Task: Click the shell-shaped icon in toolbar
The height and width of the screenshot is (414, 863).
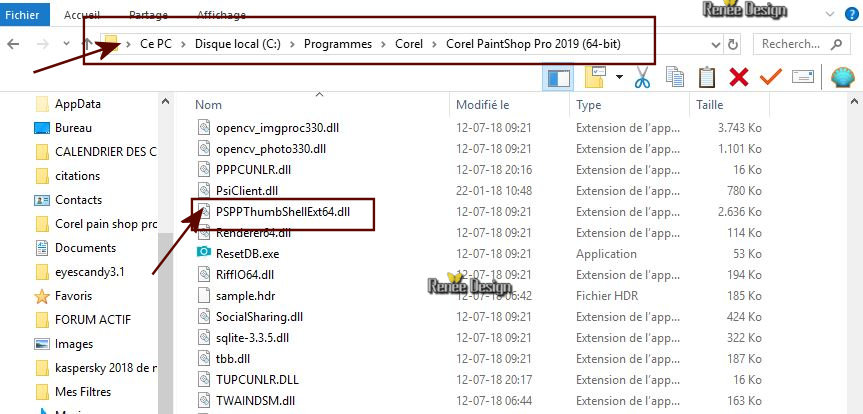Action: (842, 77)
